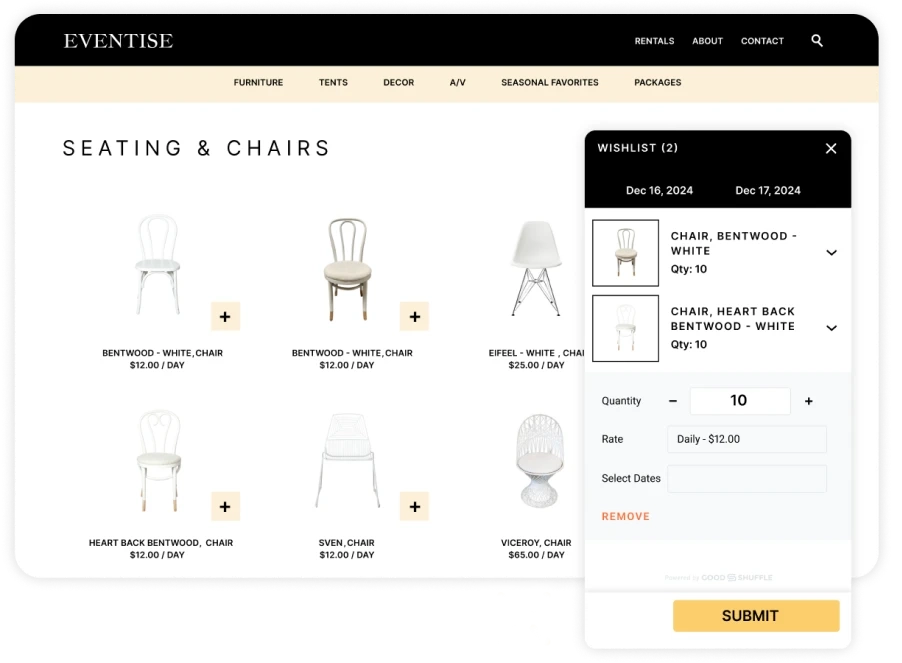The image size is (902, 663).
Task: Open the search icon in the header
Action: coord(816,41)
